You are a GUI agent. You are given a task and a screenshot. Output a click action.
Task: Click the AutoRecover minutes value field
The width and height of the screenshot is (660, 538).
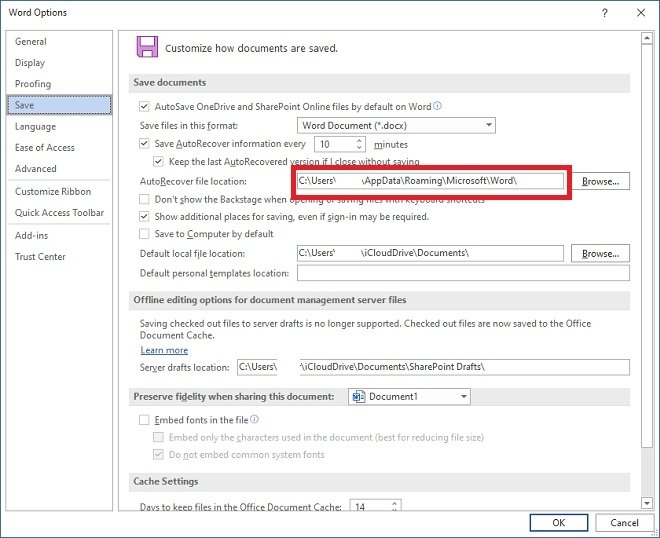(335, 144)
